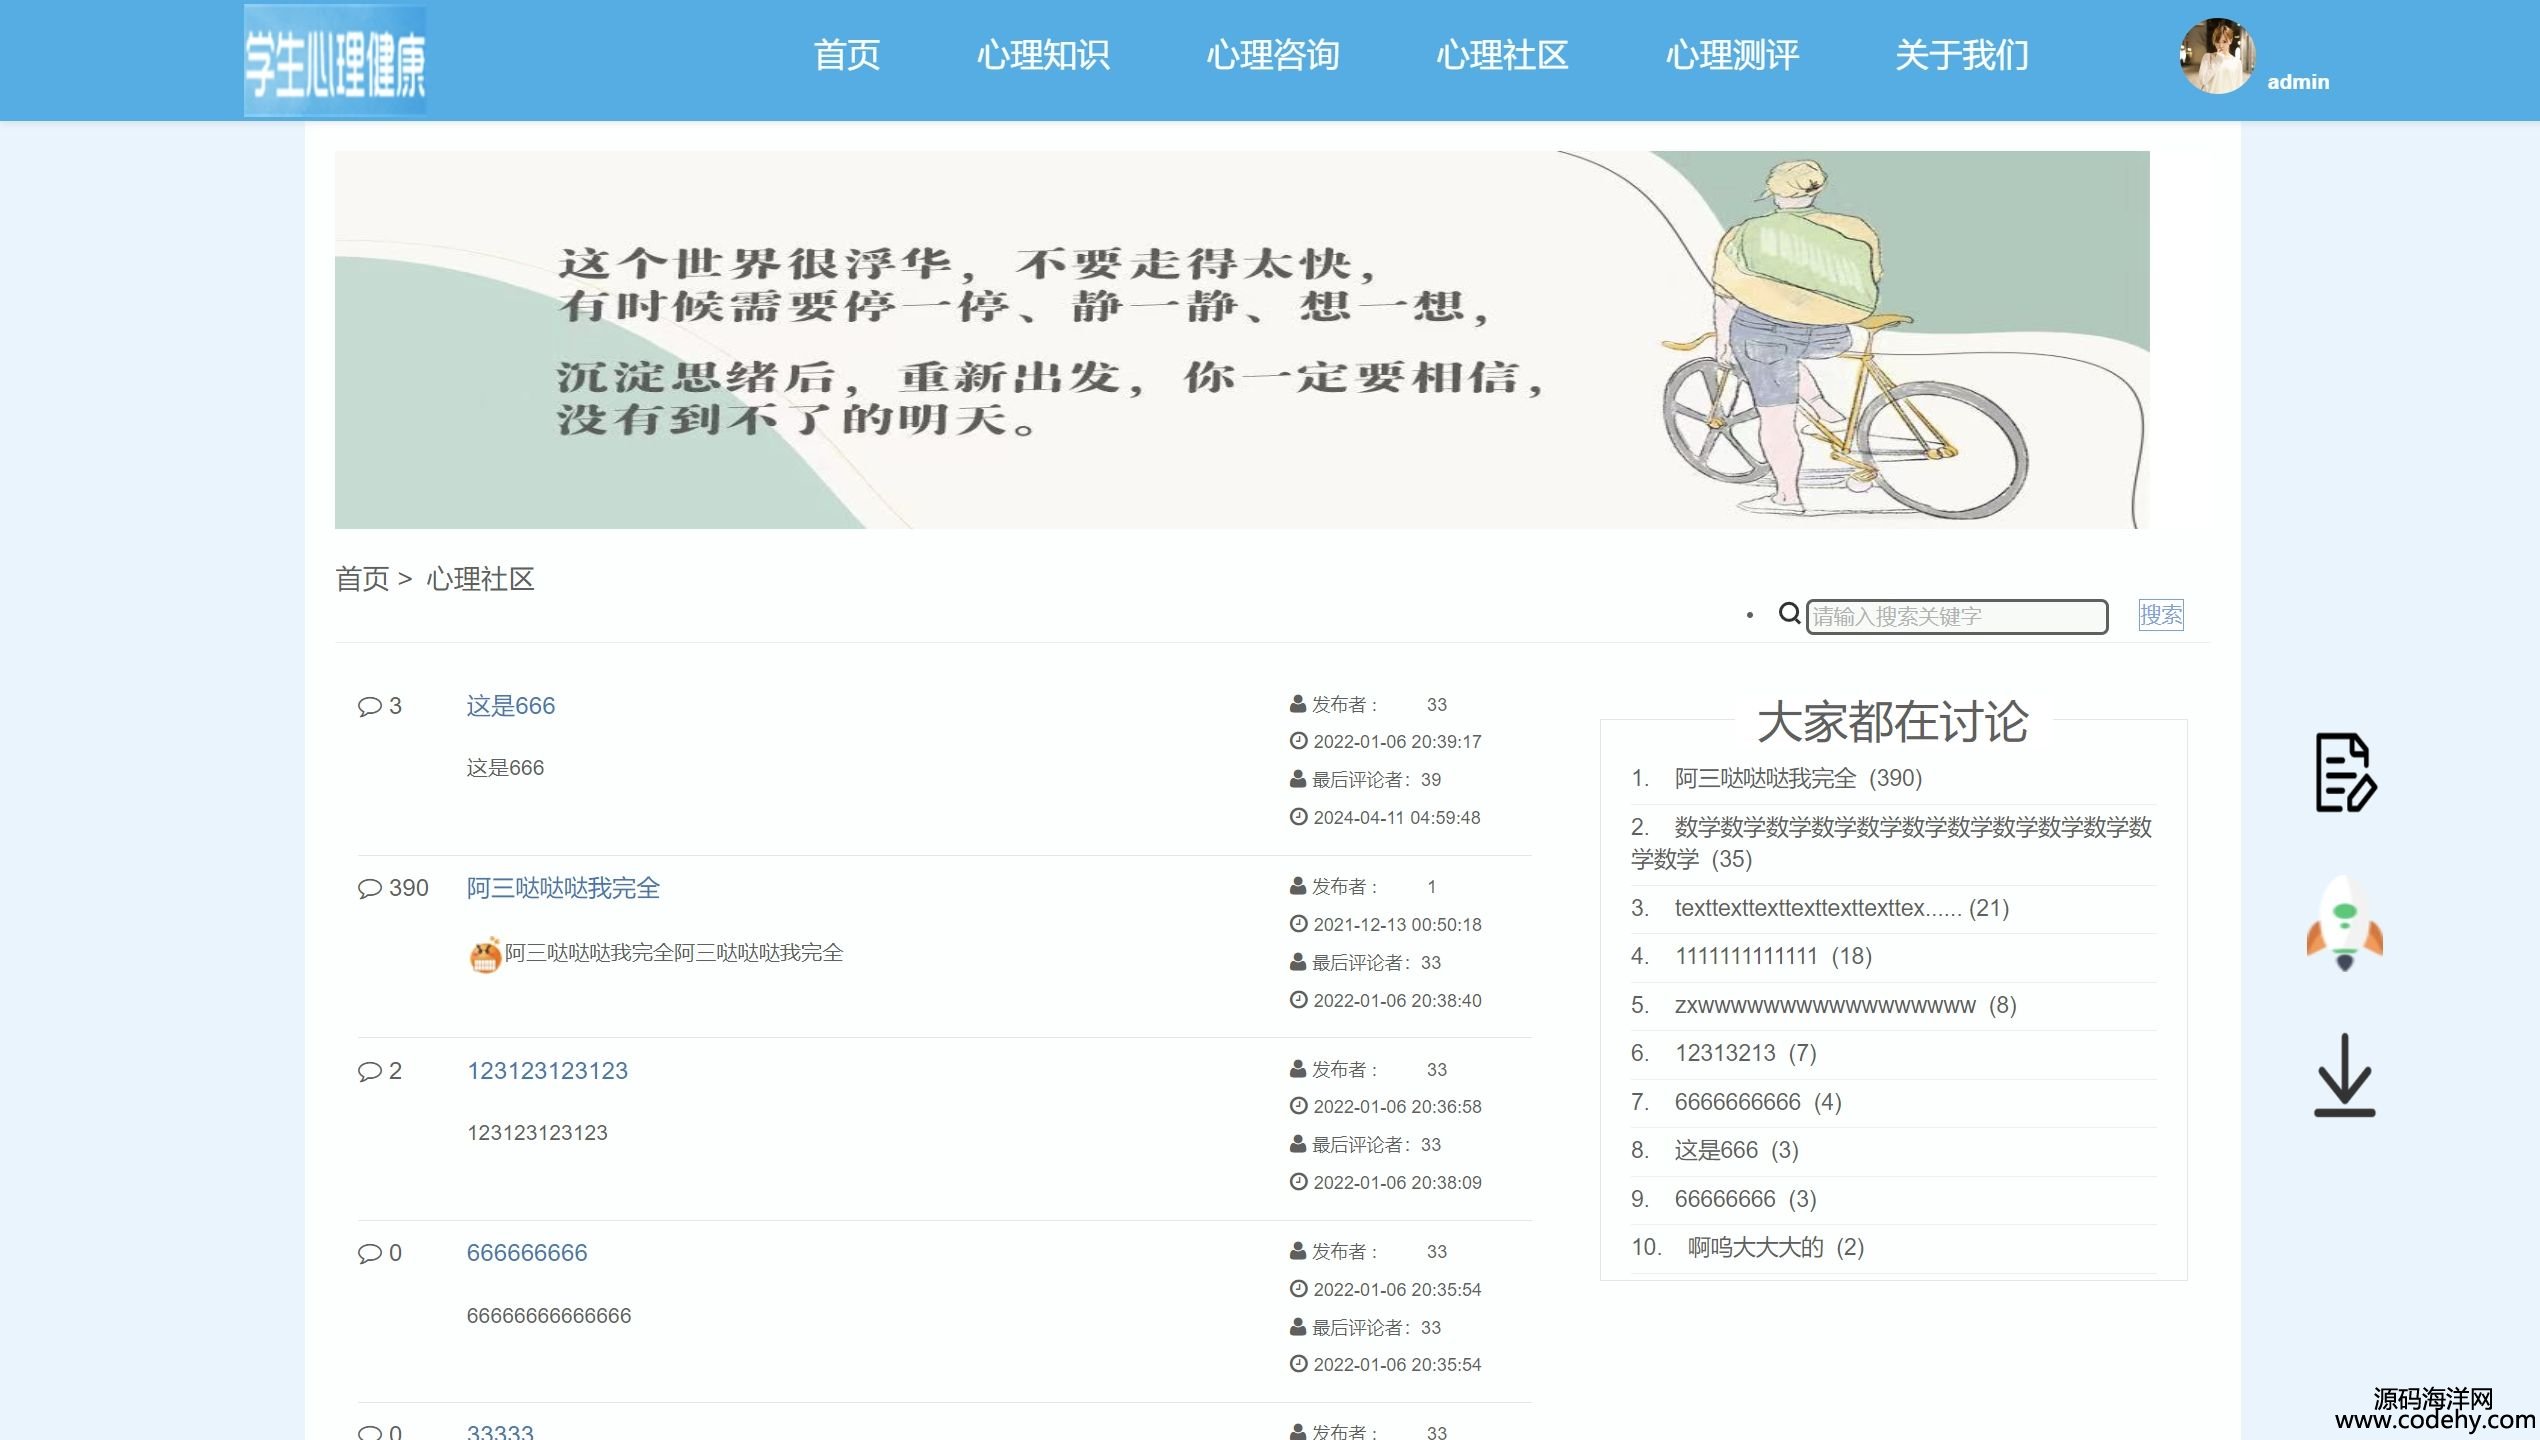Click the banner image with the cyclist
Image resolution: width=2540 pixels, height=1440 pixels.
[1241, 339]
